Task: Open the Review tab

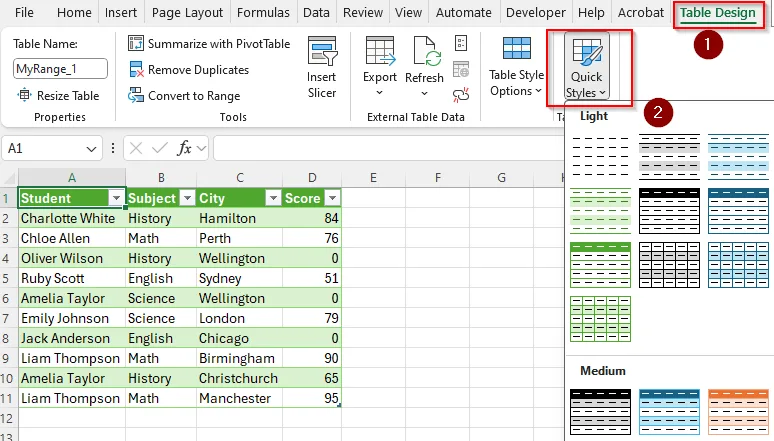Action: coord(363,12)
